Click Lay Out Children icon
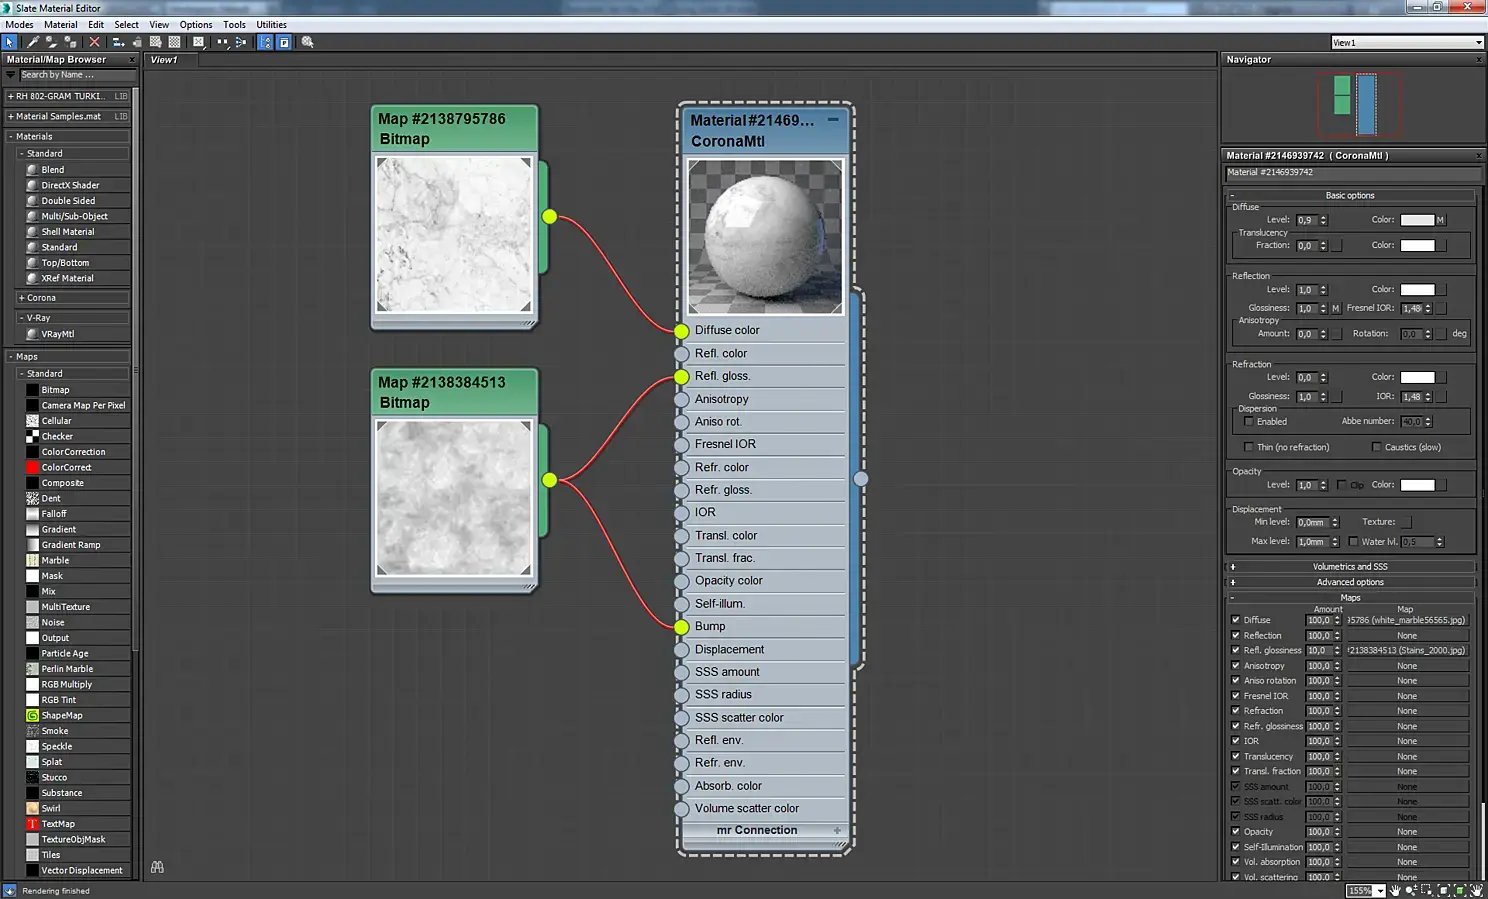 click(240, 42)
